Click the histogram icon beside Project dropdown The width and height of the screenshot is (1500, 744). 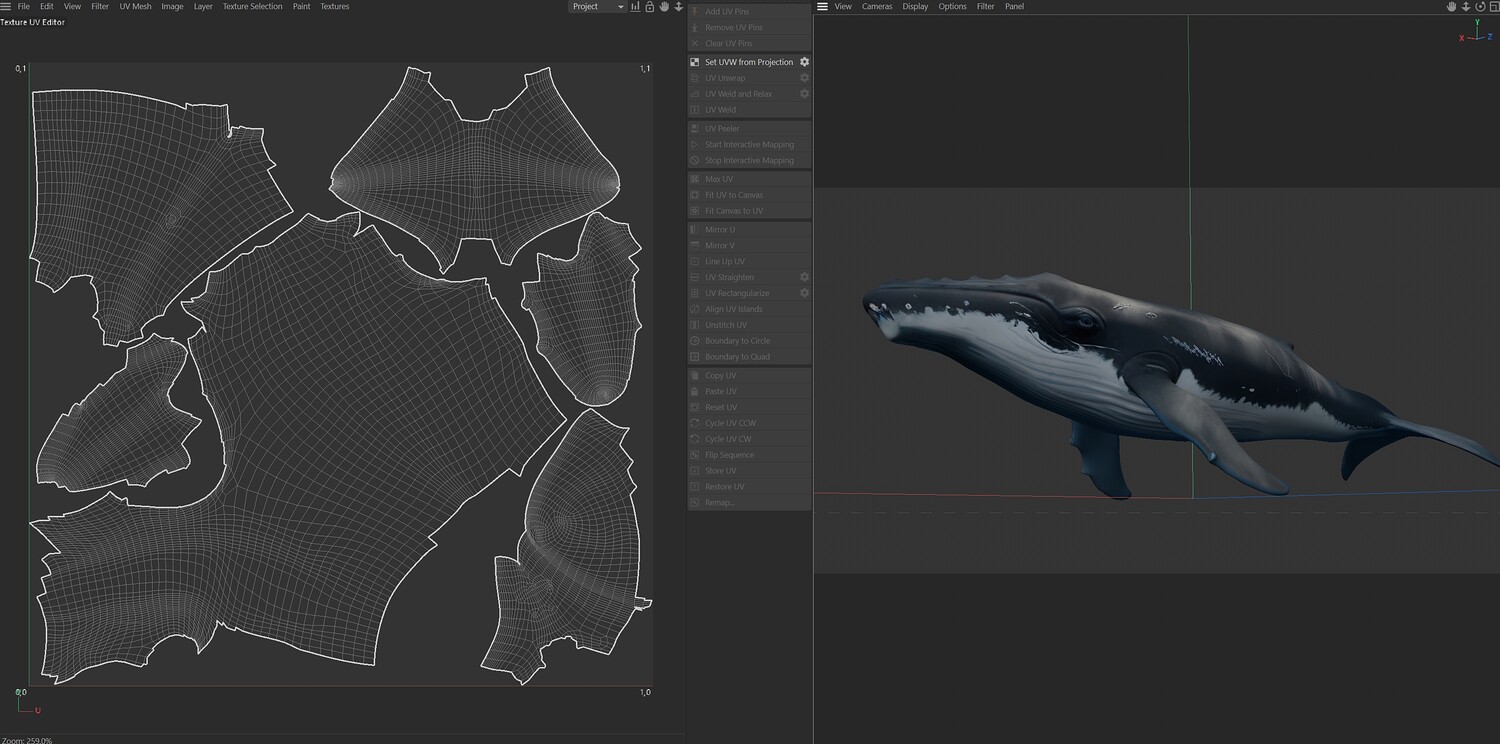coord(635,7)
